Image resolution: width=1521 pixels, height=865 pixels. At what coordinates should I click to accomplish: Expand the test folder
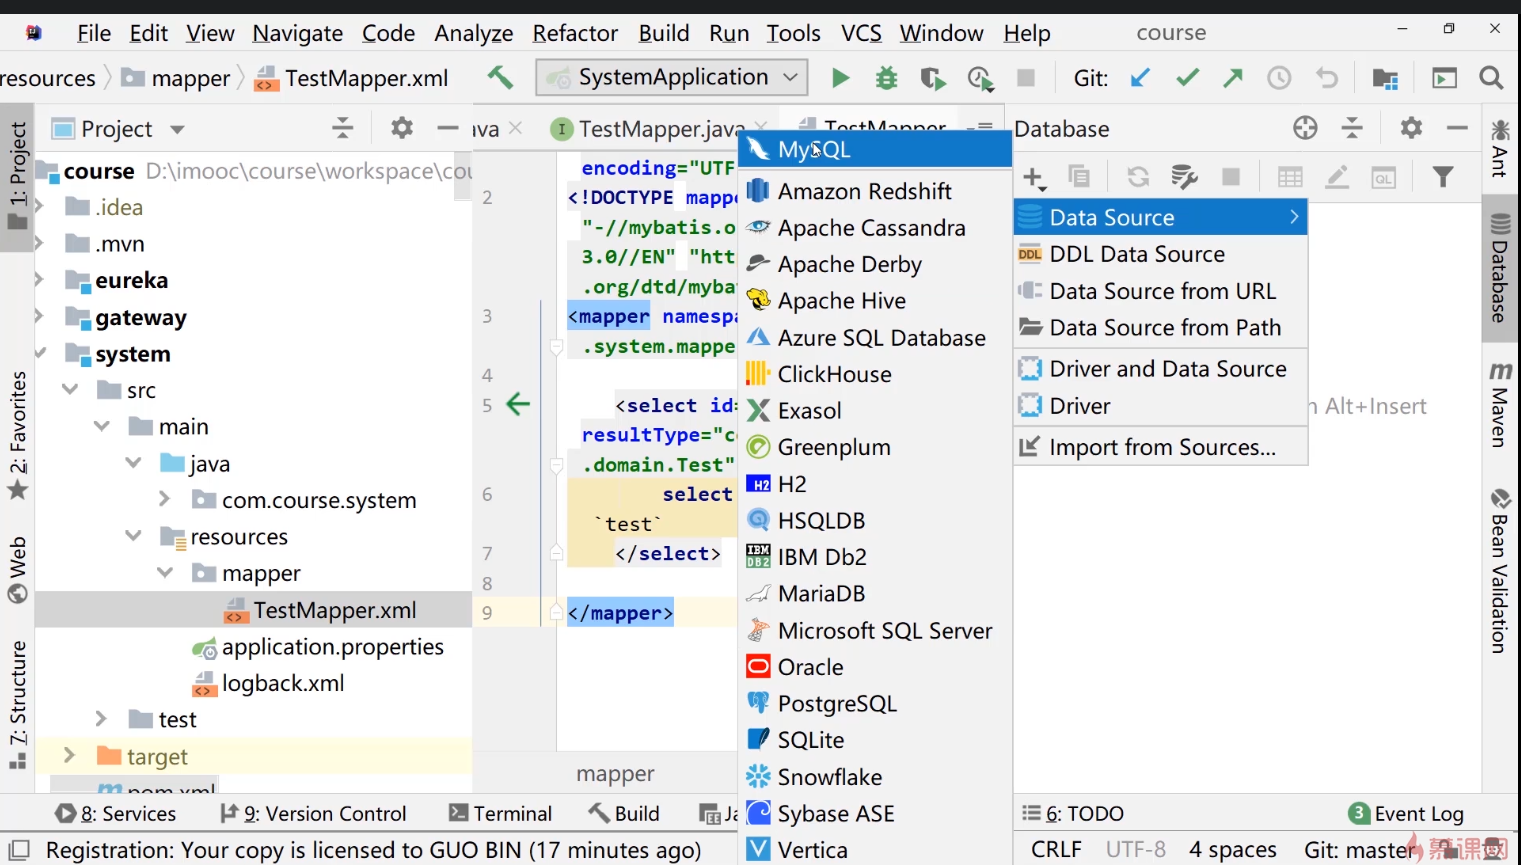[101, 718]
